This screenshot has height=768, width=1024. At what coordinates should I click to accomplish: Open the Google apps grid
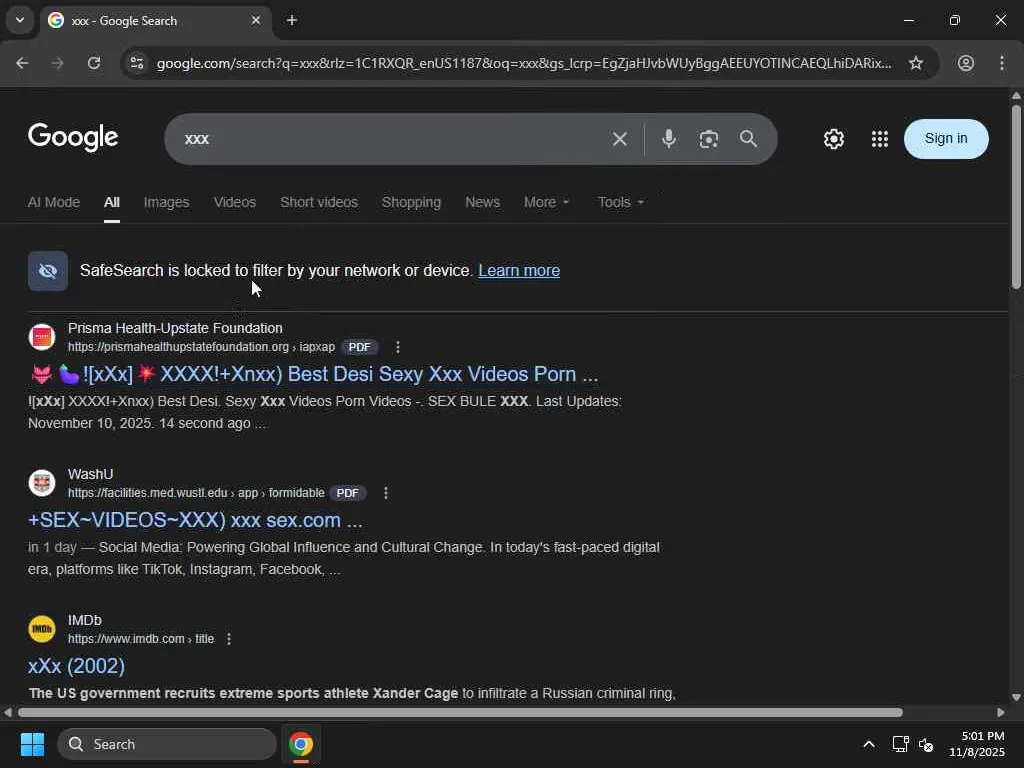click(880, 138)
